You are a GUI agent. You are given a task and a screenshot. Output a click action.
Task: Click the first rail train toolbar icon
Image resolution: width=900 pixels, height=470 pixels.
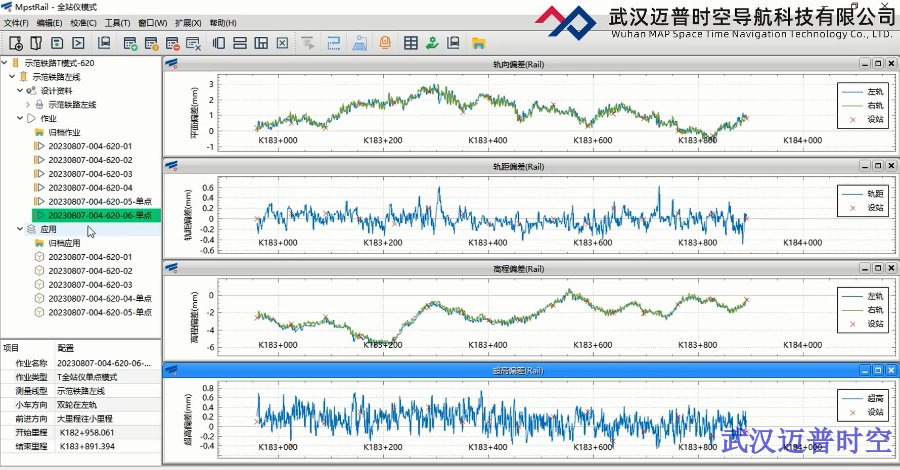[x=104, y=43]
